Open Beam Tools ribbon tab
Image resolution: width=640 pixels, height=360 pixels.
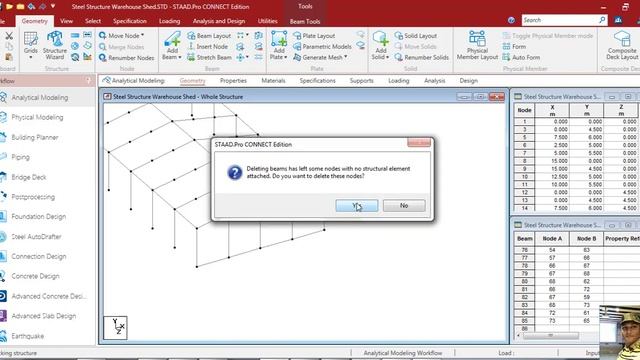[305, 21]
